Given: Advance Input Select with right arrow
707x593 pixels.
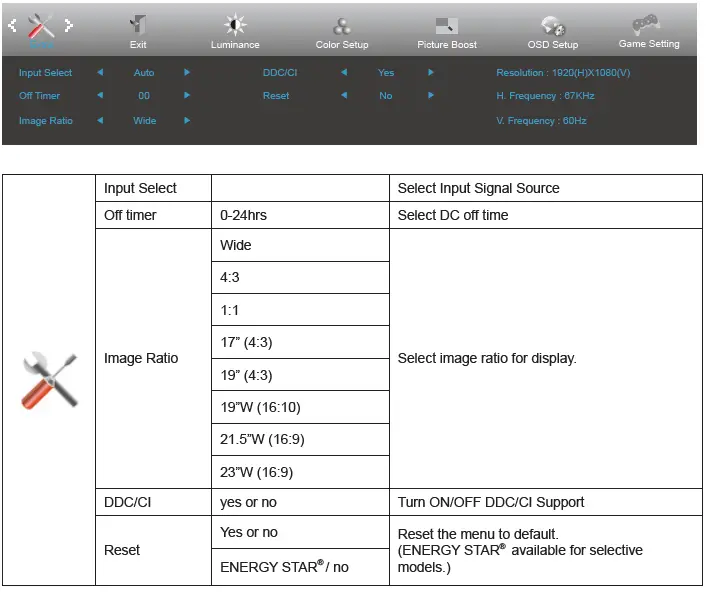Looking at the screenshot, I should tap(187, 72).
